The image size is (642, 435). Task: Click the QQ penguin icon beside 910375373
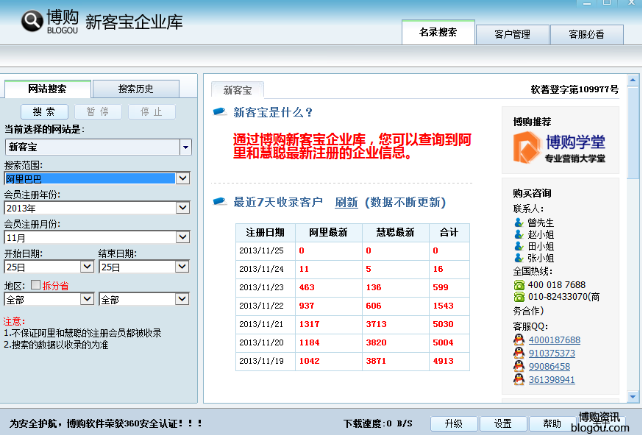[x=518, y=353]
